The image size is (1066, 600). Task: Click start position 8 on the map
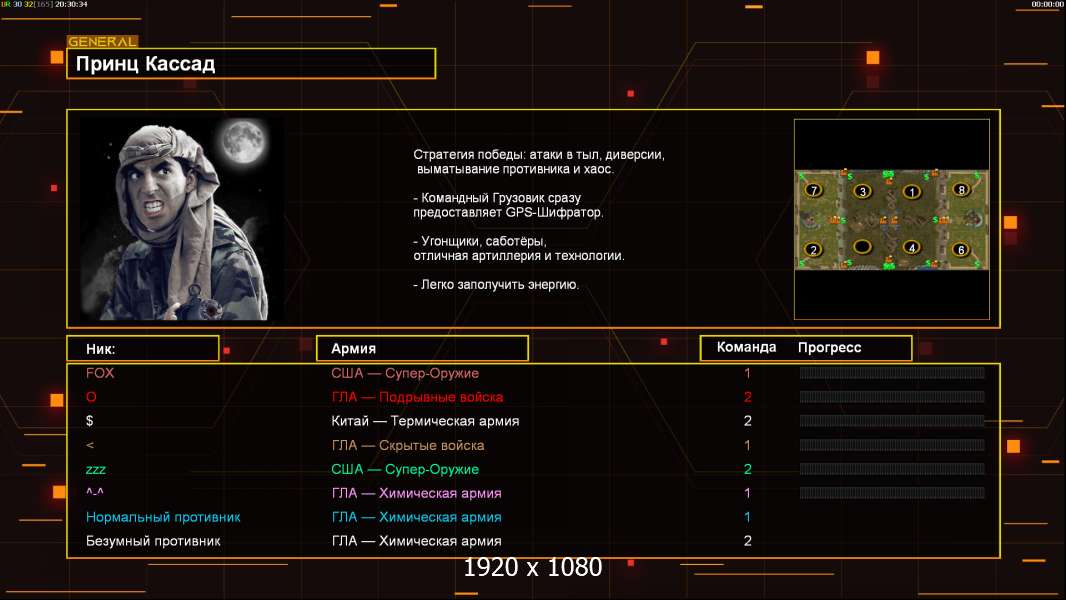coord(961,190)
